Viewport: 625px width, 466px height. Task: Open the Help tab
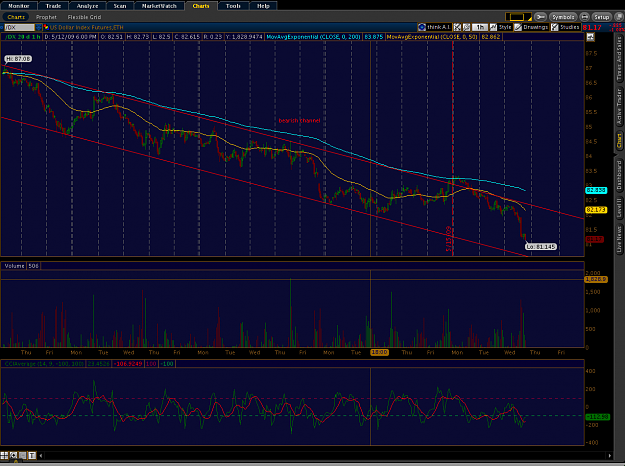coord(263,6)
